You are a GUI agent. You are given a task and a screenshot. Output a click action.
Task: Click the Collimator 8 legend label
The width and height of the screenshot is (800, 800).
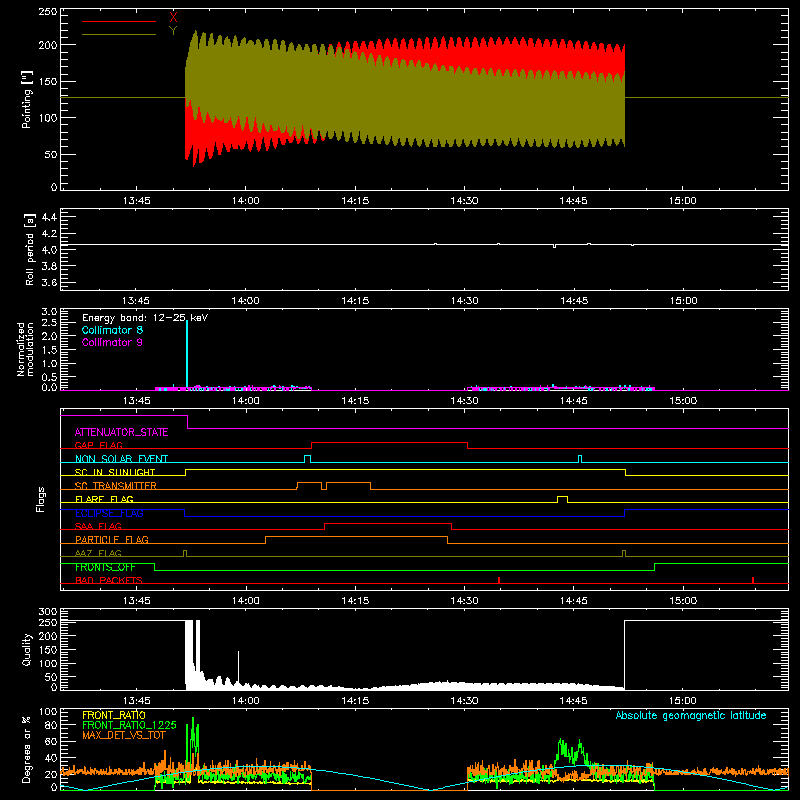point(112,330)
